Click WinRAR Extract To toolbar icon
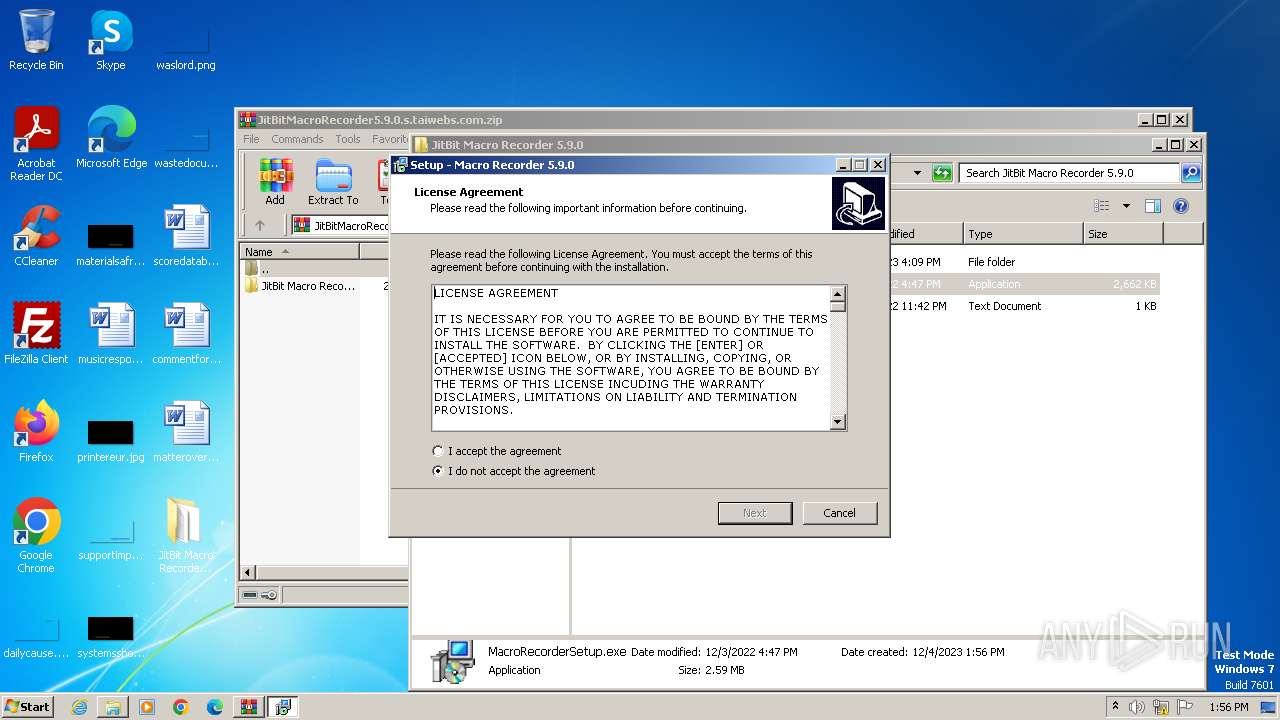 [333, 182]
